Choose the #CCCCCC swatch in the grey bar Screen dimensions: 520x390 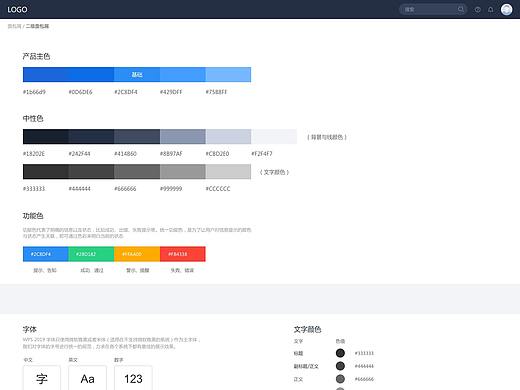(228, 172)
